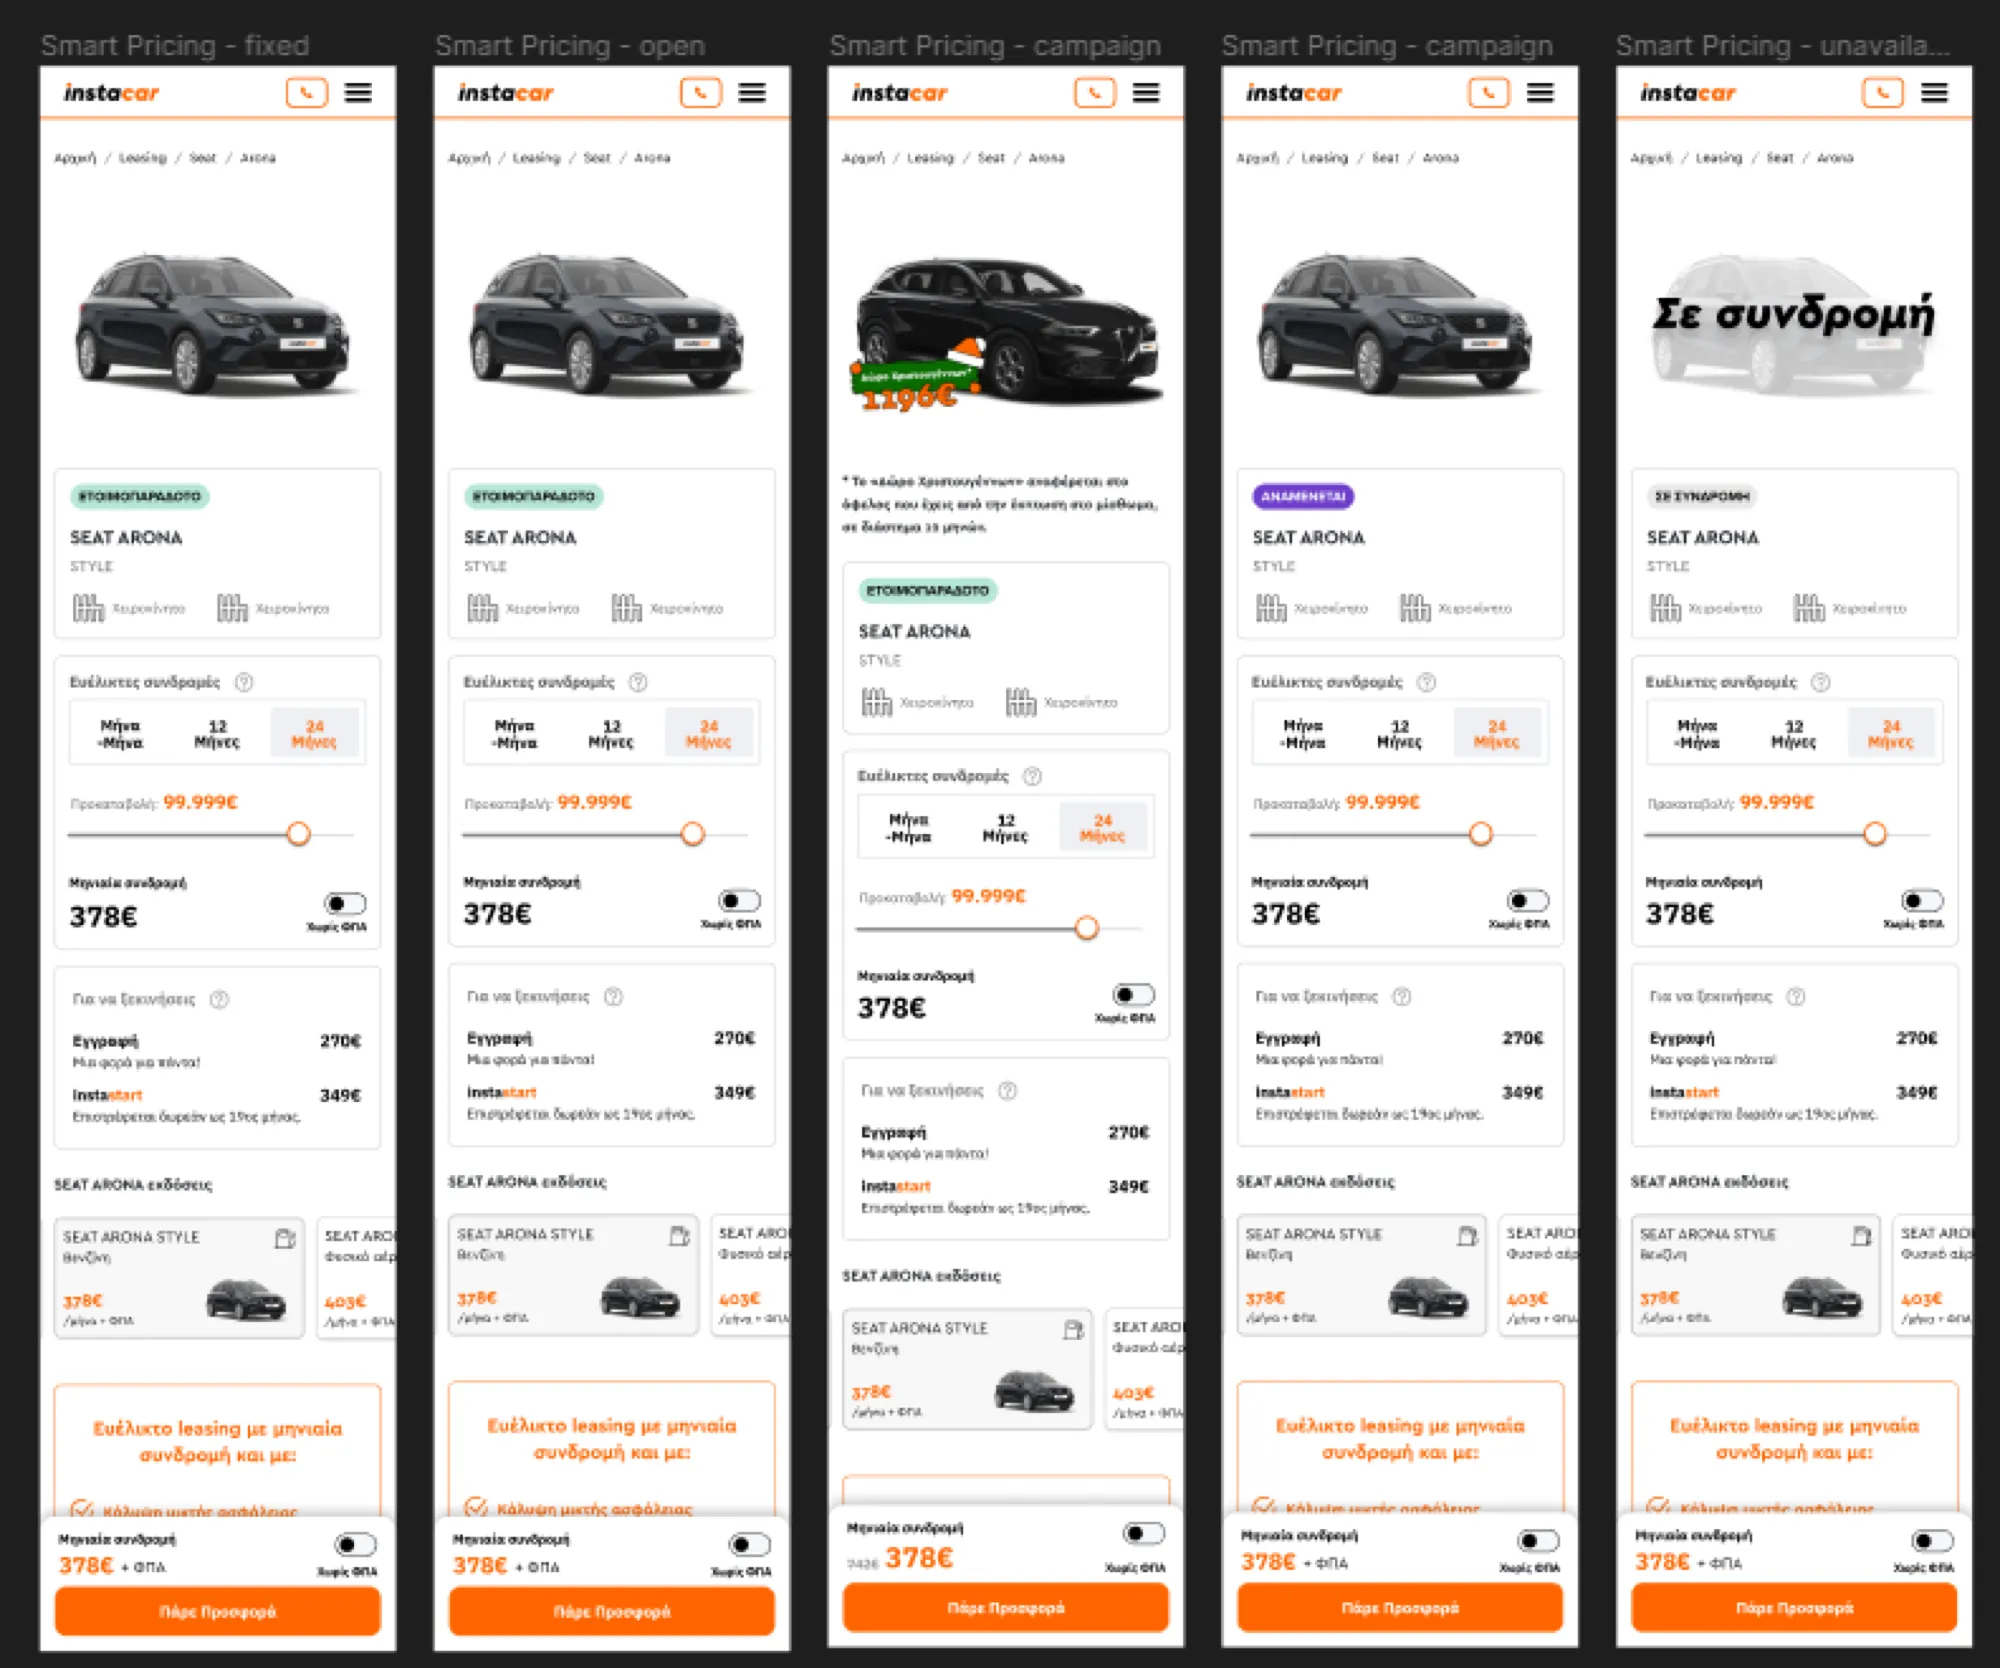2000x1668 pixels.
Task: Click Για να ξεκινήσεις help icon, Christmas campaign frame
Action: [x=1008, y=1090]
